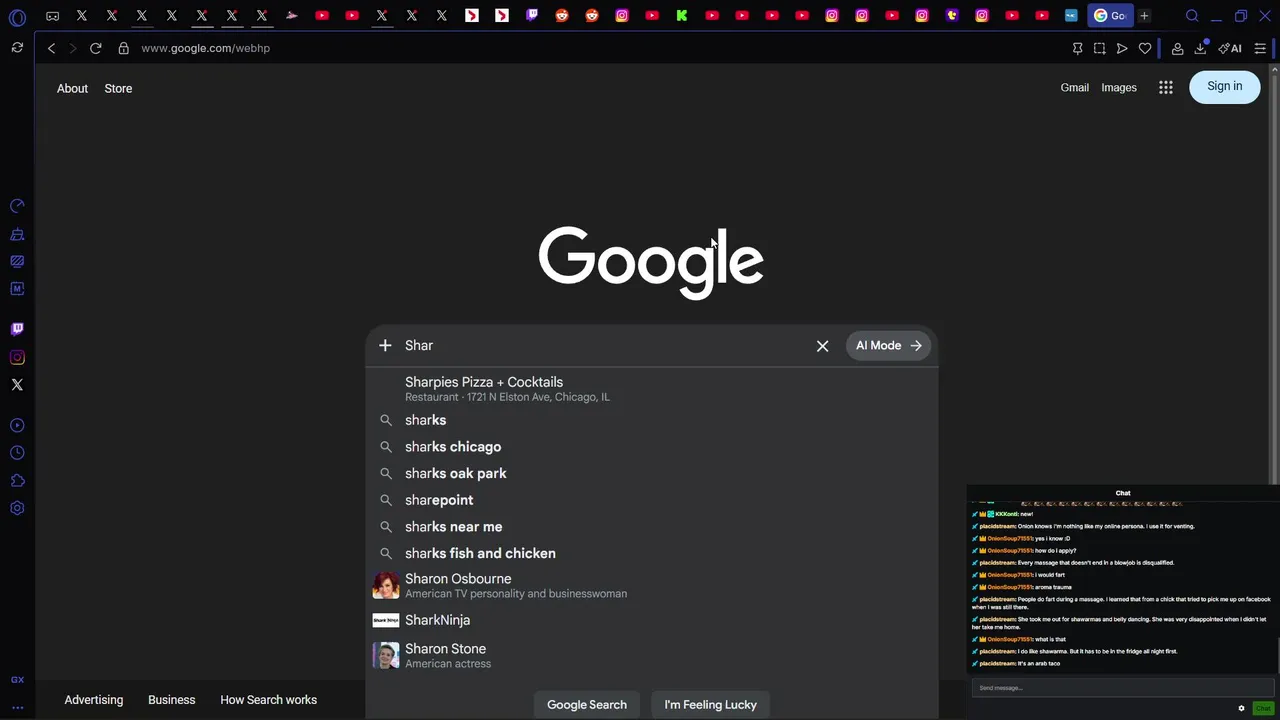
Task: Take a snapshot with the toolbar capture icon
Action: point(1099,48)
